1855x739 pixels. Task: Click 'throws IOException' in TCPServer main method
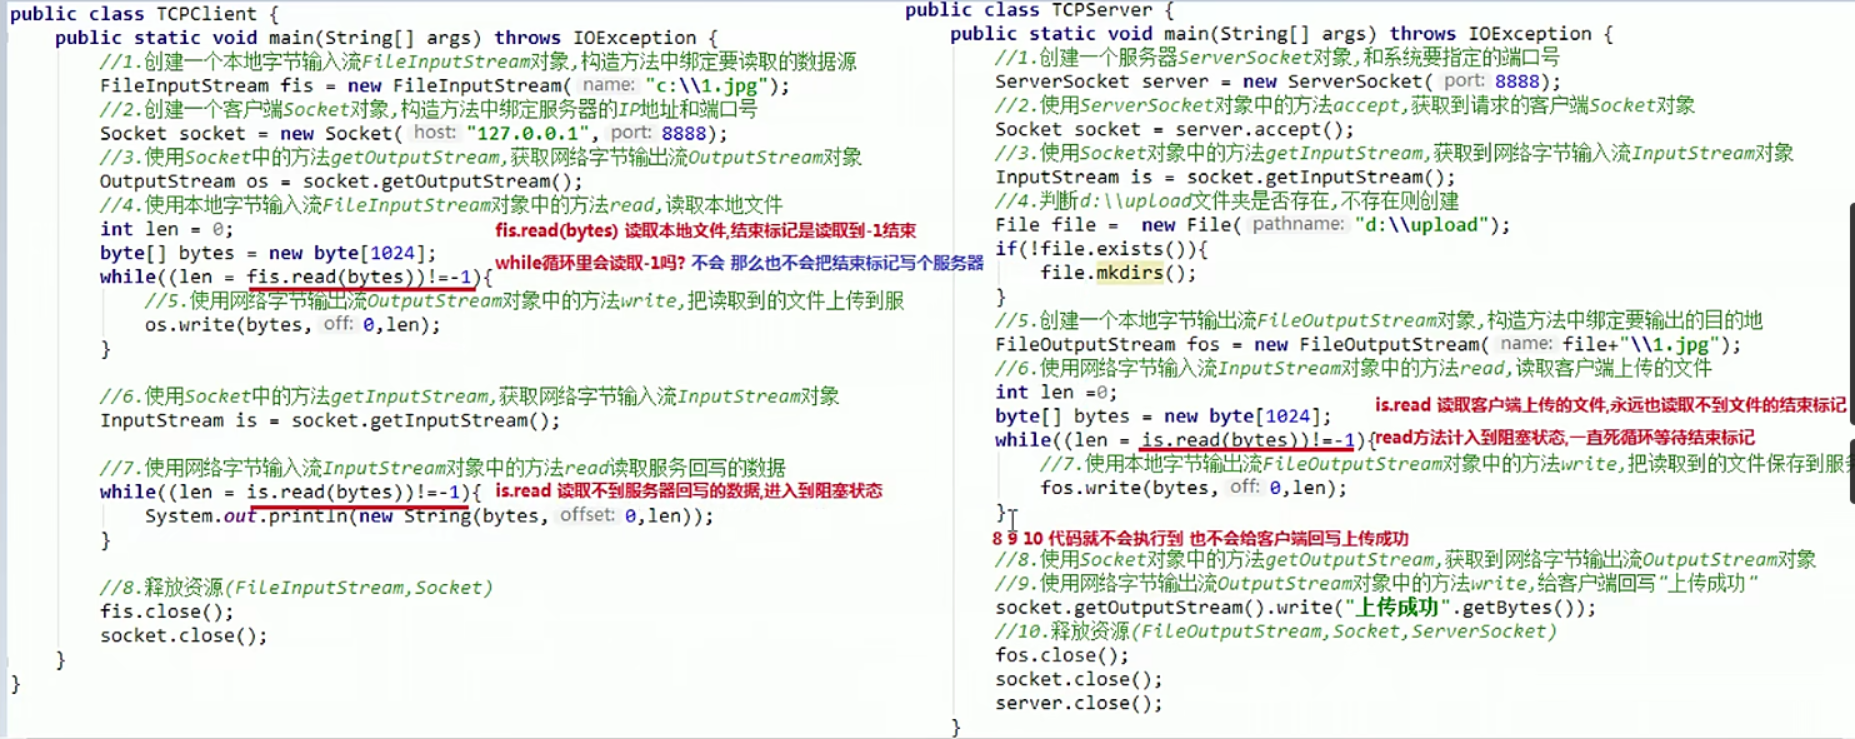(x=1490, y=34)
